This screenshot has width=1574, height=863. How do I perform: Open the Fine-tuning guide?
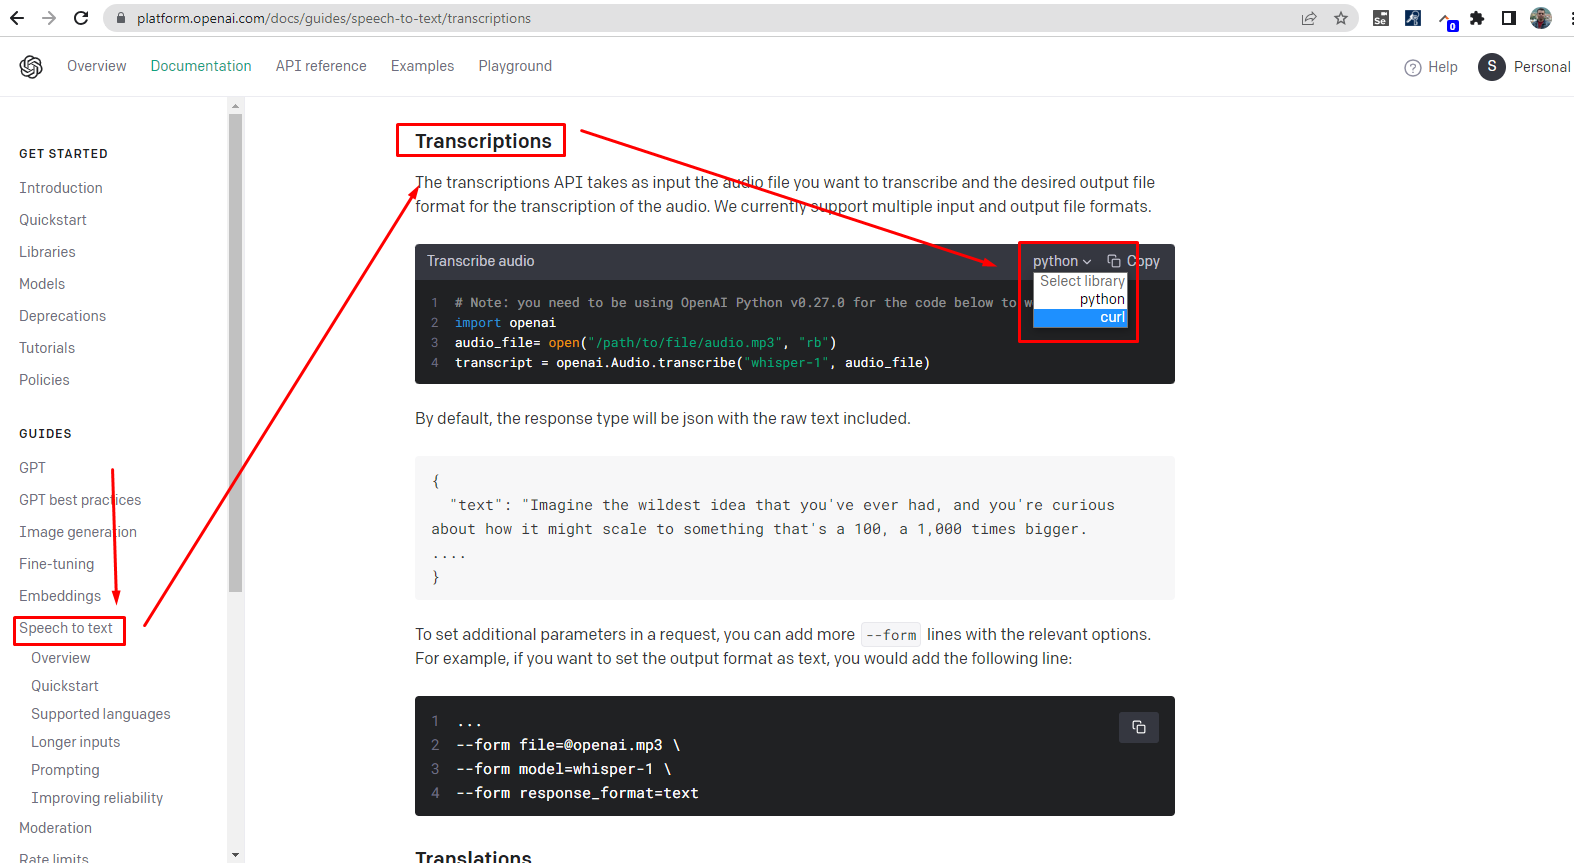(56, 564)
